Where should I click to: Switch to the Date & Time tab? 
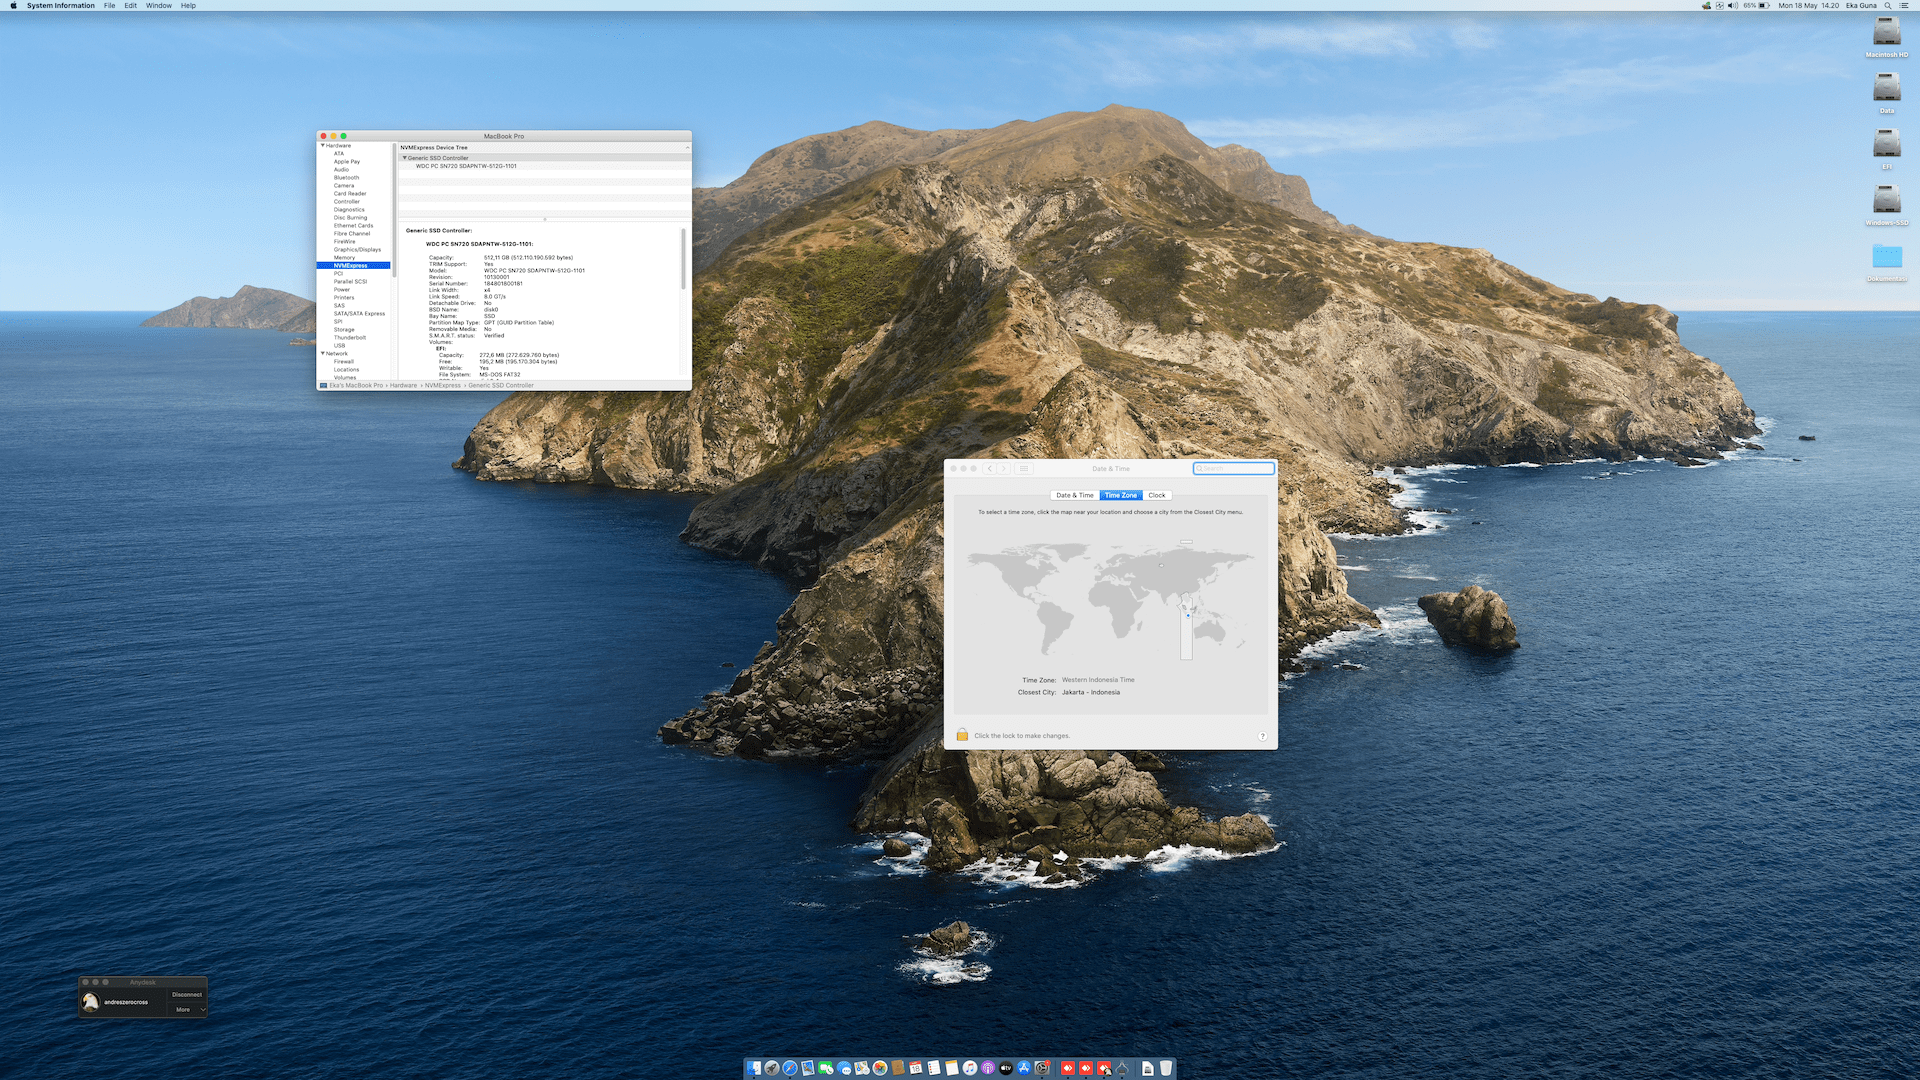[x=1074, y=495]
